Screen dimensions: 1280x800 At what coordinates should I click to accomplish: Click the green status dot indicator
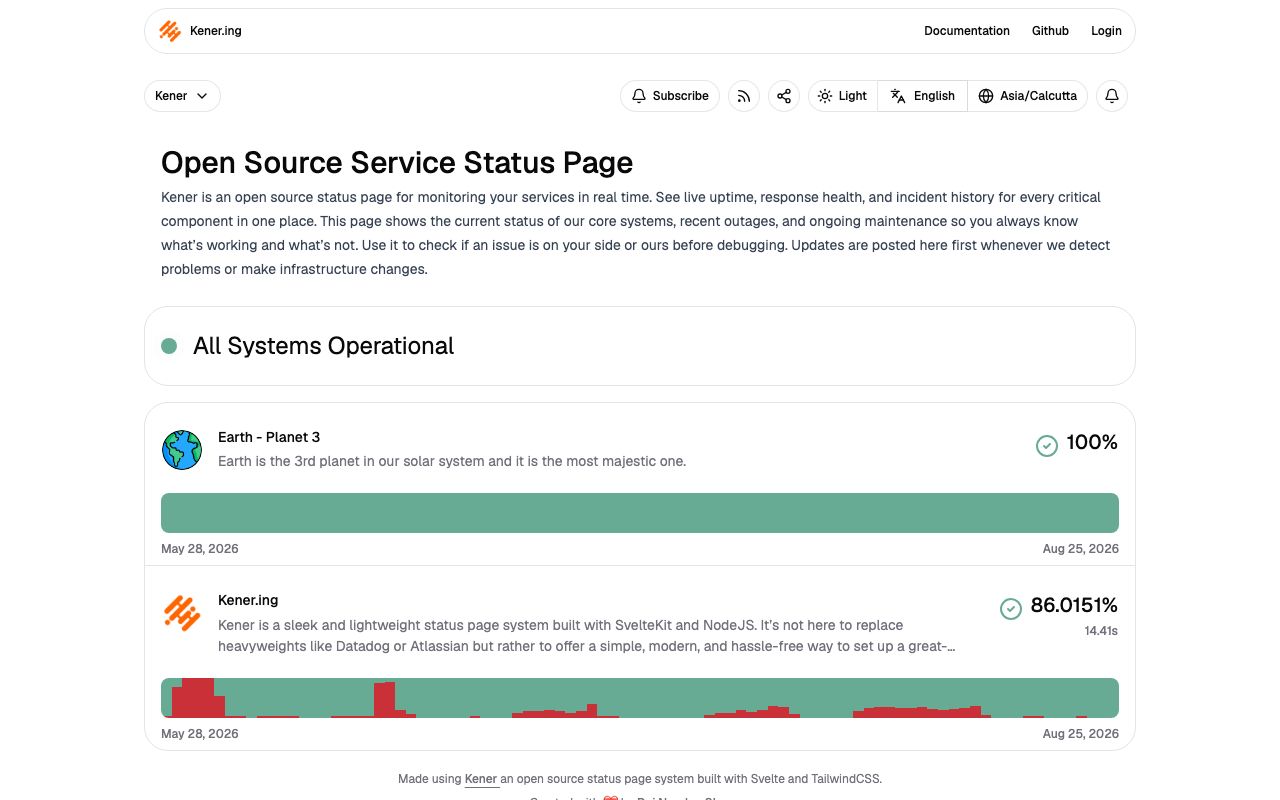[x=169, y=346]
